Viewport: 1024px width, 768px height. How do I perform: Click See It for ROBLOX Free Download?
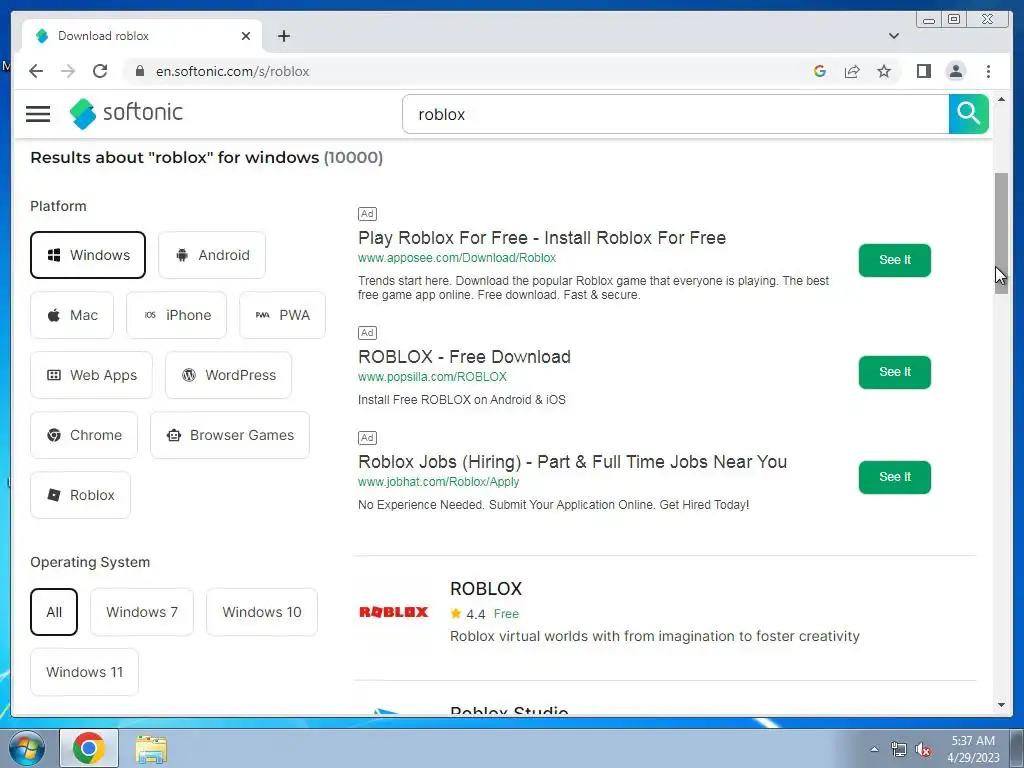click(x=895, y=372)
